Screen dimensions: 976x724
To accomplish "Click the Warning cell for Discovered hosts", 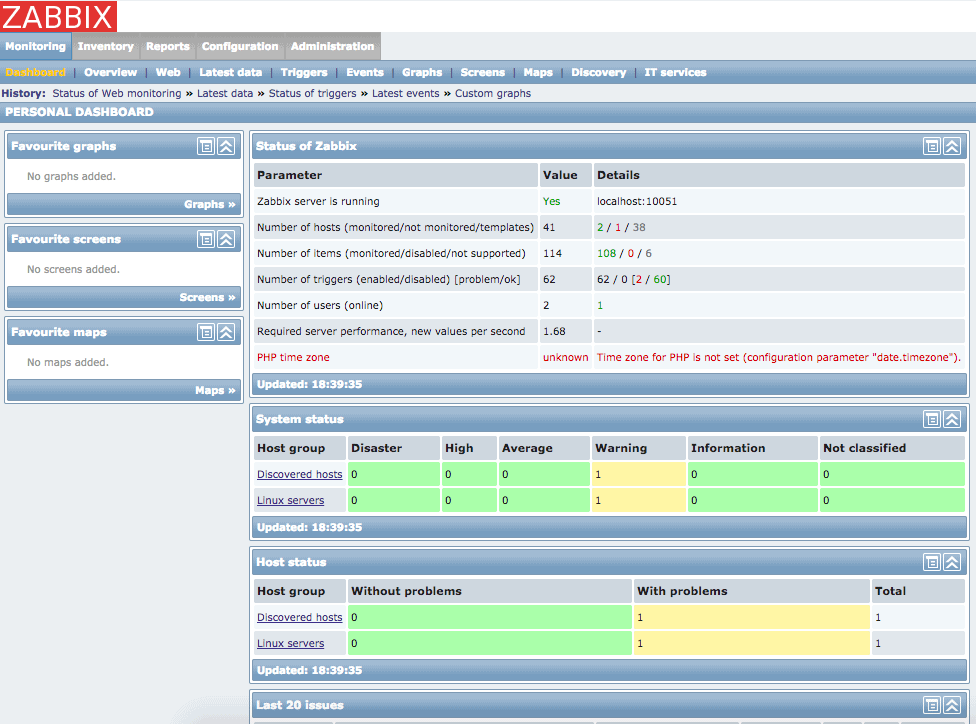I will pos(639,474).
